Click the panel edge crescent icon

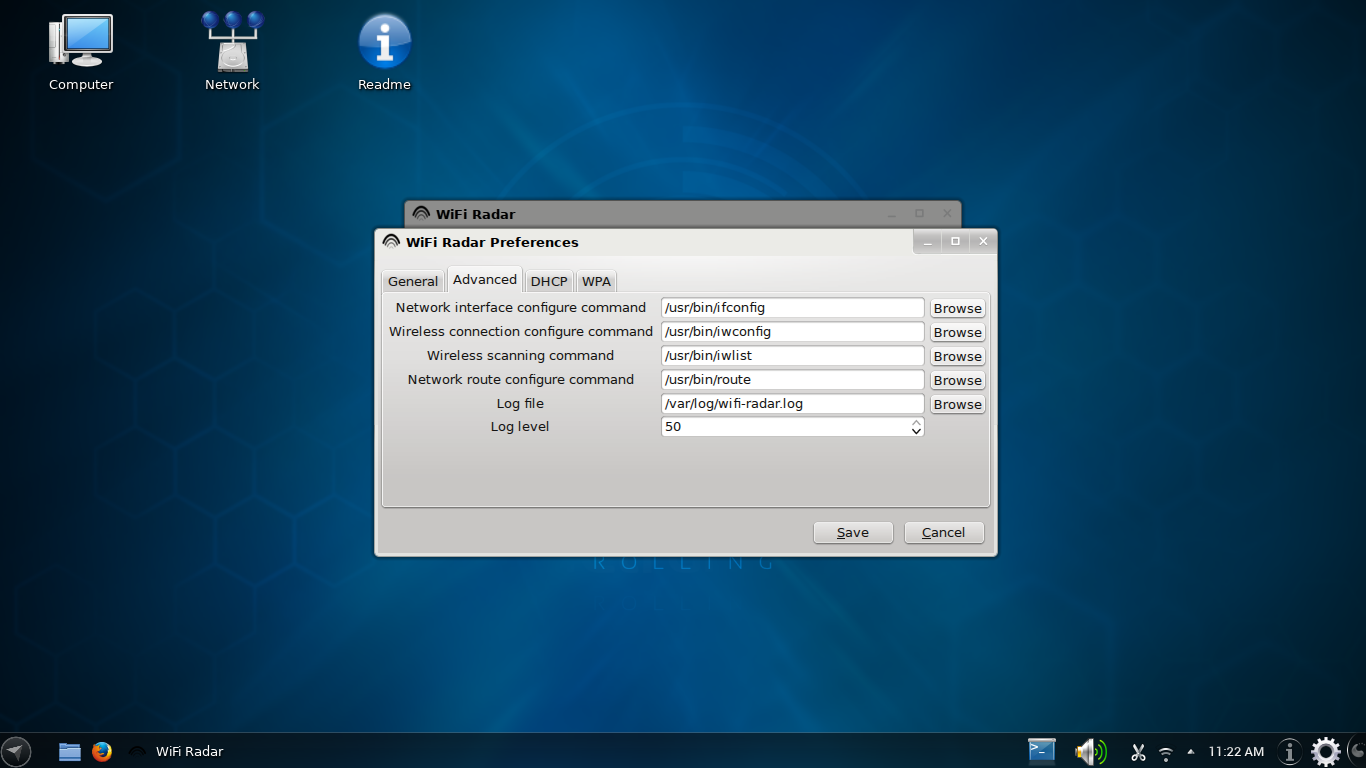[1357, 751]
